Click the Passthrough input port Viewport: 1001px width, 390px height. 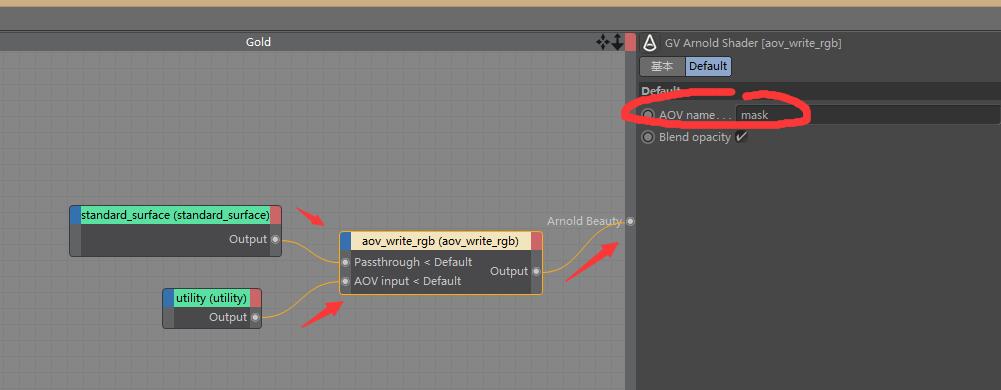point(345,262)
